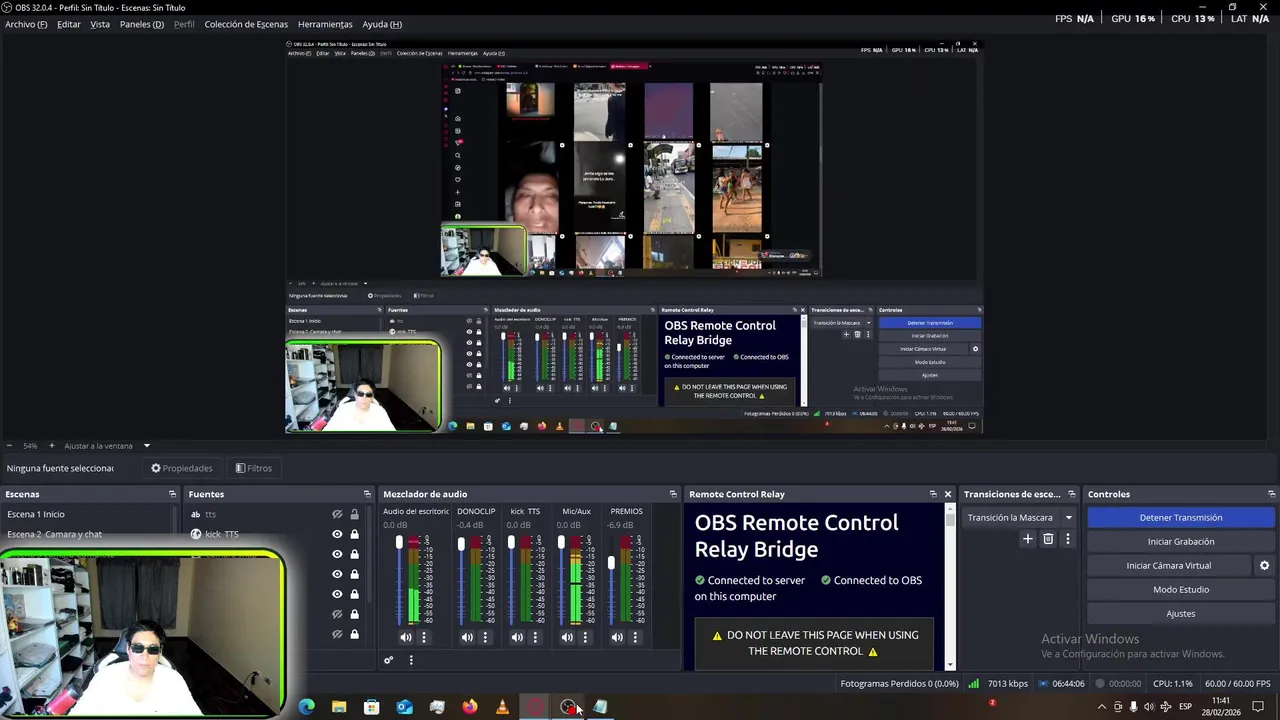The image size is (1280, 720).
Task: Adjust the DONOCLIP volume fader
Action: (461, 544)
